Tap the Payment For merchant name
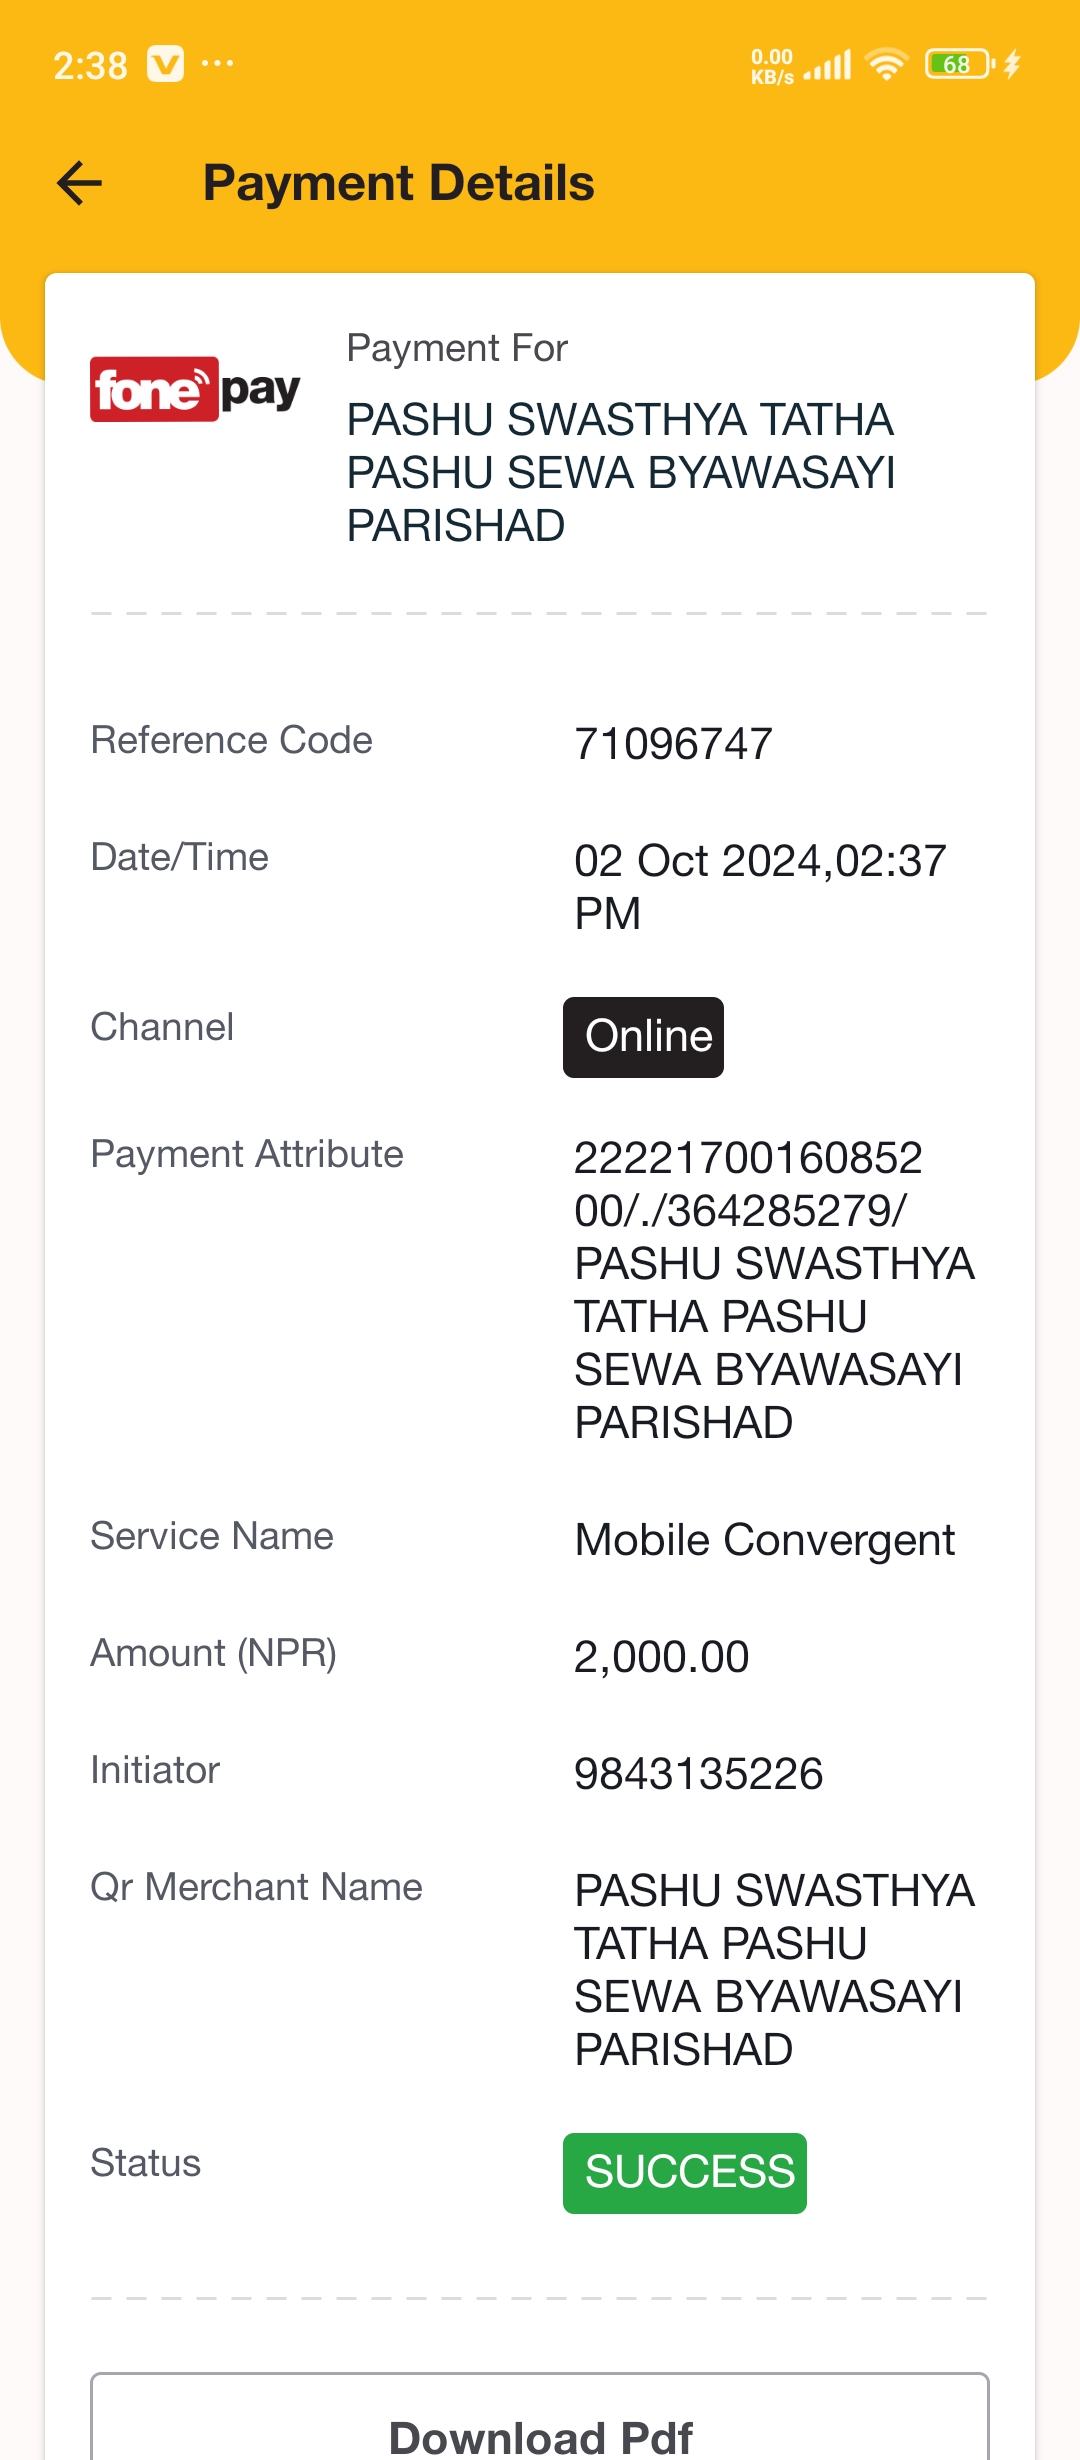Viewport: 1080px width, 2460px height. coord(620,472)
